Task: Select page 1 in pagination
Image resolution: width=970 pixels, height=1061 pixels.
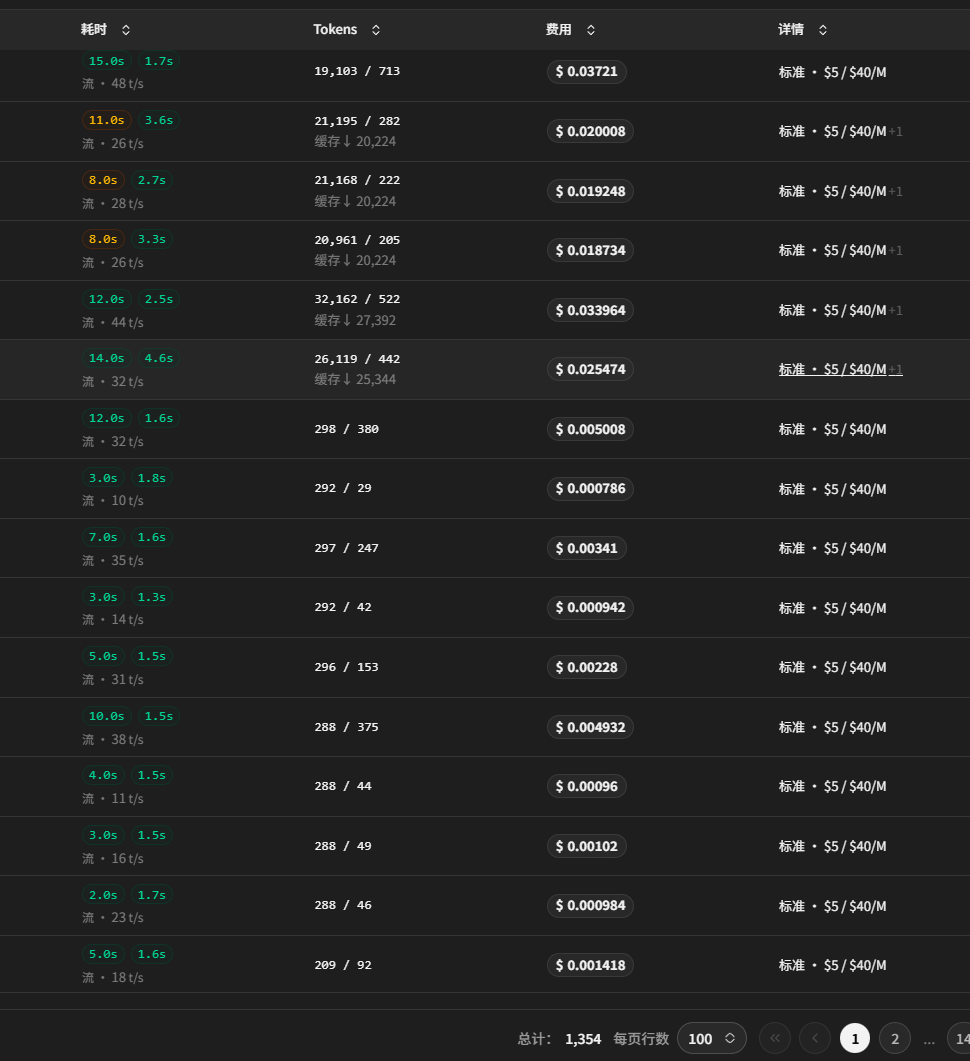Action: 855,1038
